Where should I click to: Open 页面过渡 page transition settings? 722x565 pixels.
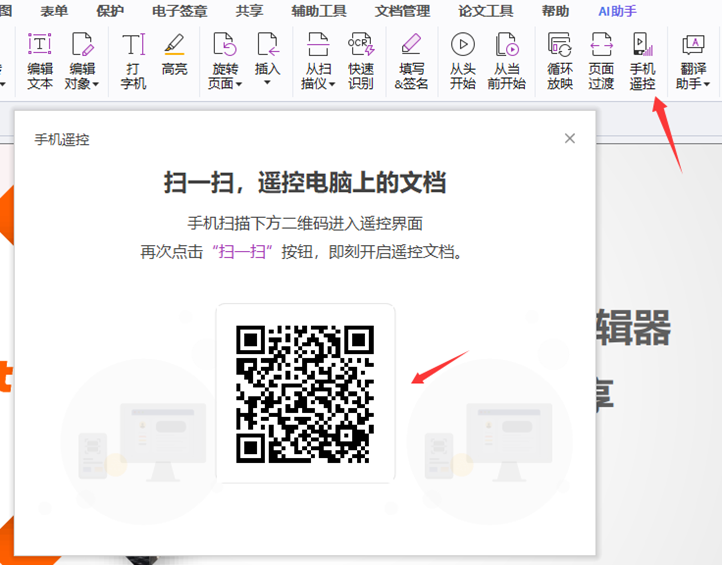coord(601,60)
